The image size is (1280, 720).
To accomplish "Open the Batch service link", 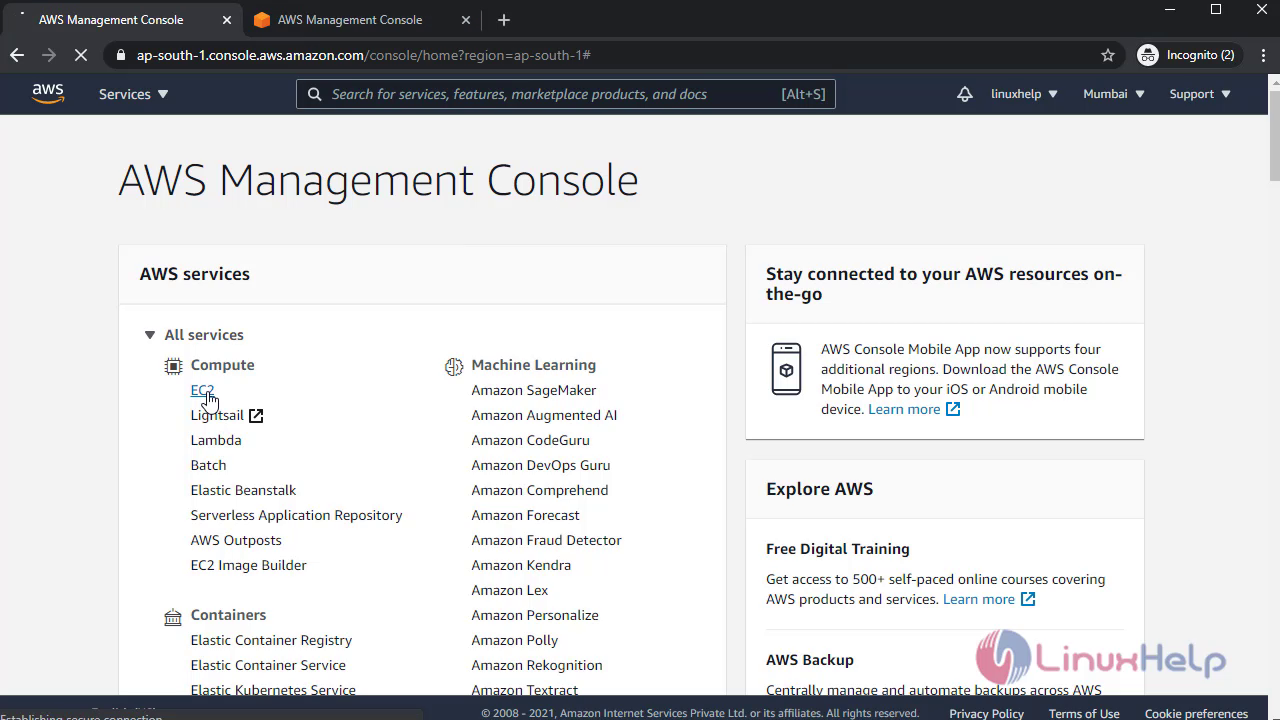I will pyautogui.click(x=208, y=465).
